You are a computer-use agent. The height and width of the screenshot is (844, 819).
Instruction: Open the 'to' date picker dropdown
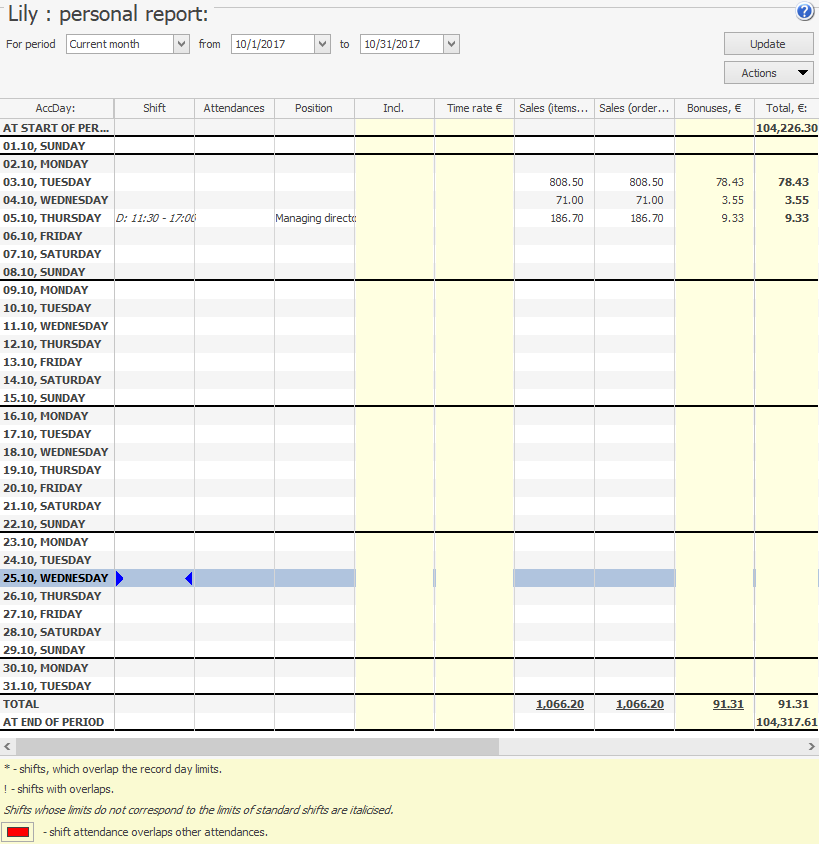click(x=450, y=44)
